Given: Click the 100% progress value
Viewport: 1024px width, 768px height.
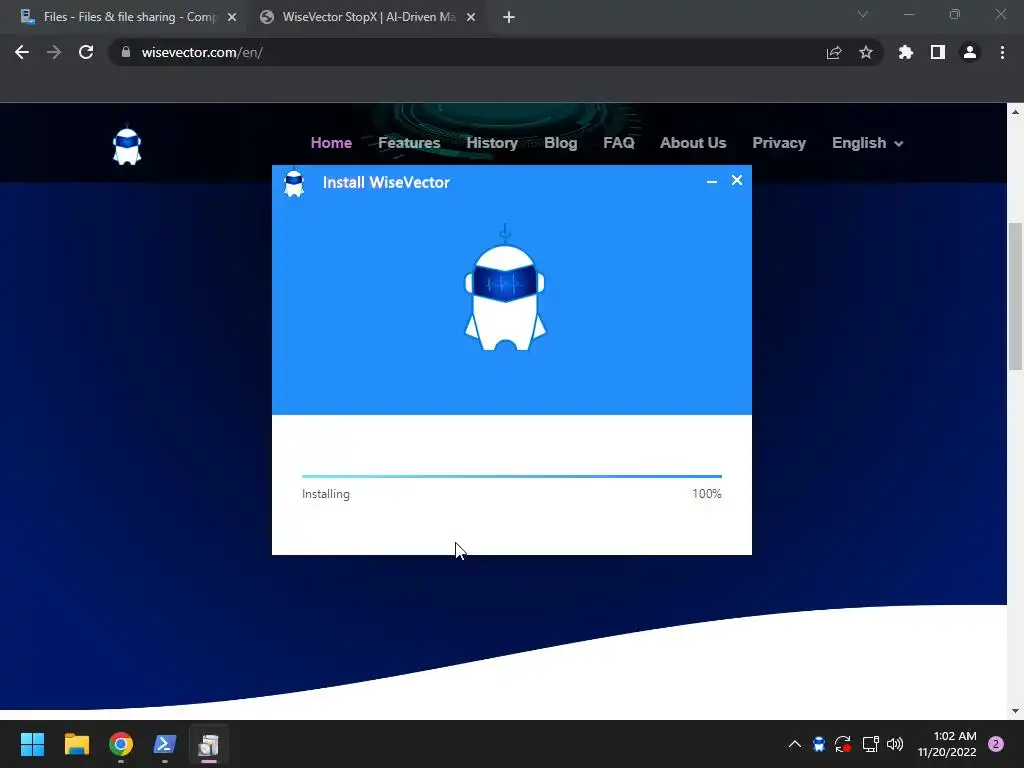Looking at the screenshot, I should click(x=707, y=494).
